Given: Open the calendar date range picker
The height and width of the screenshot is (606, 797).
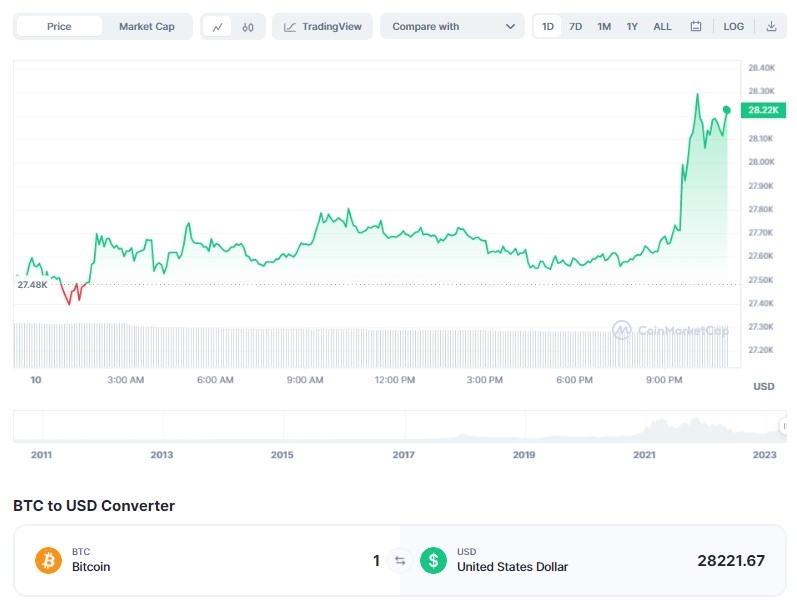Looking at the screenshot, I should pyautogui.click(x=696, y=26).
